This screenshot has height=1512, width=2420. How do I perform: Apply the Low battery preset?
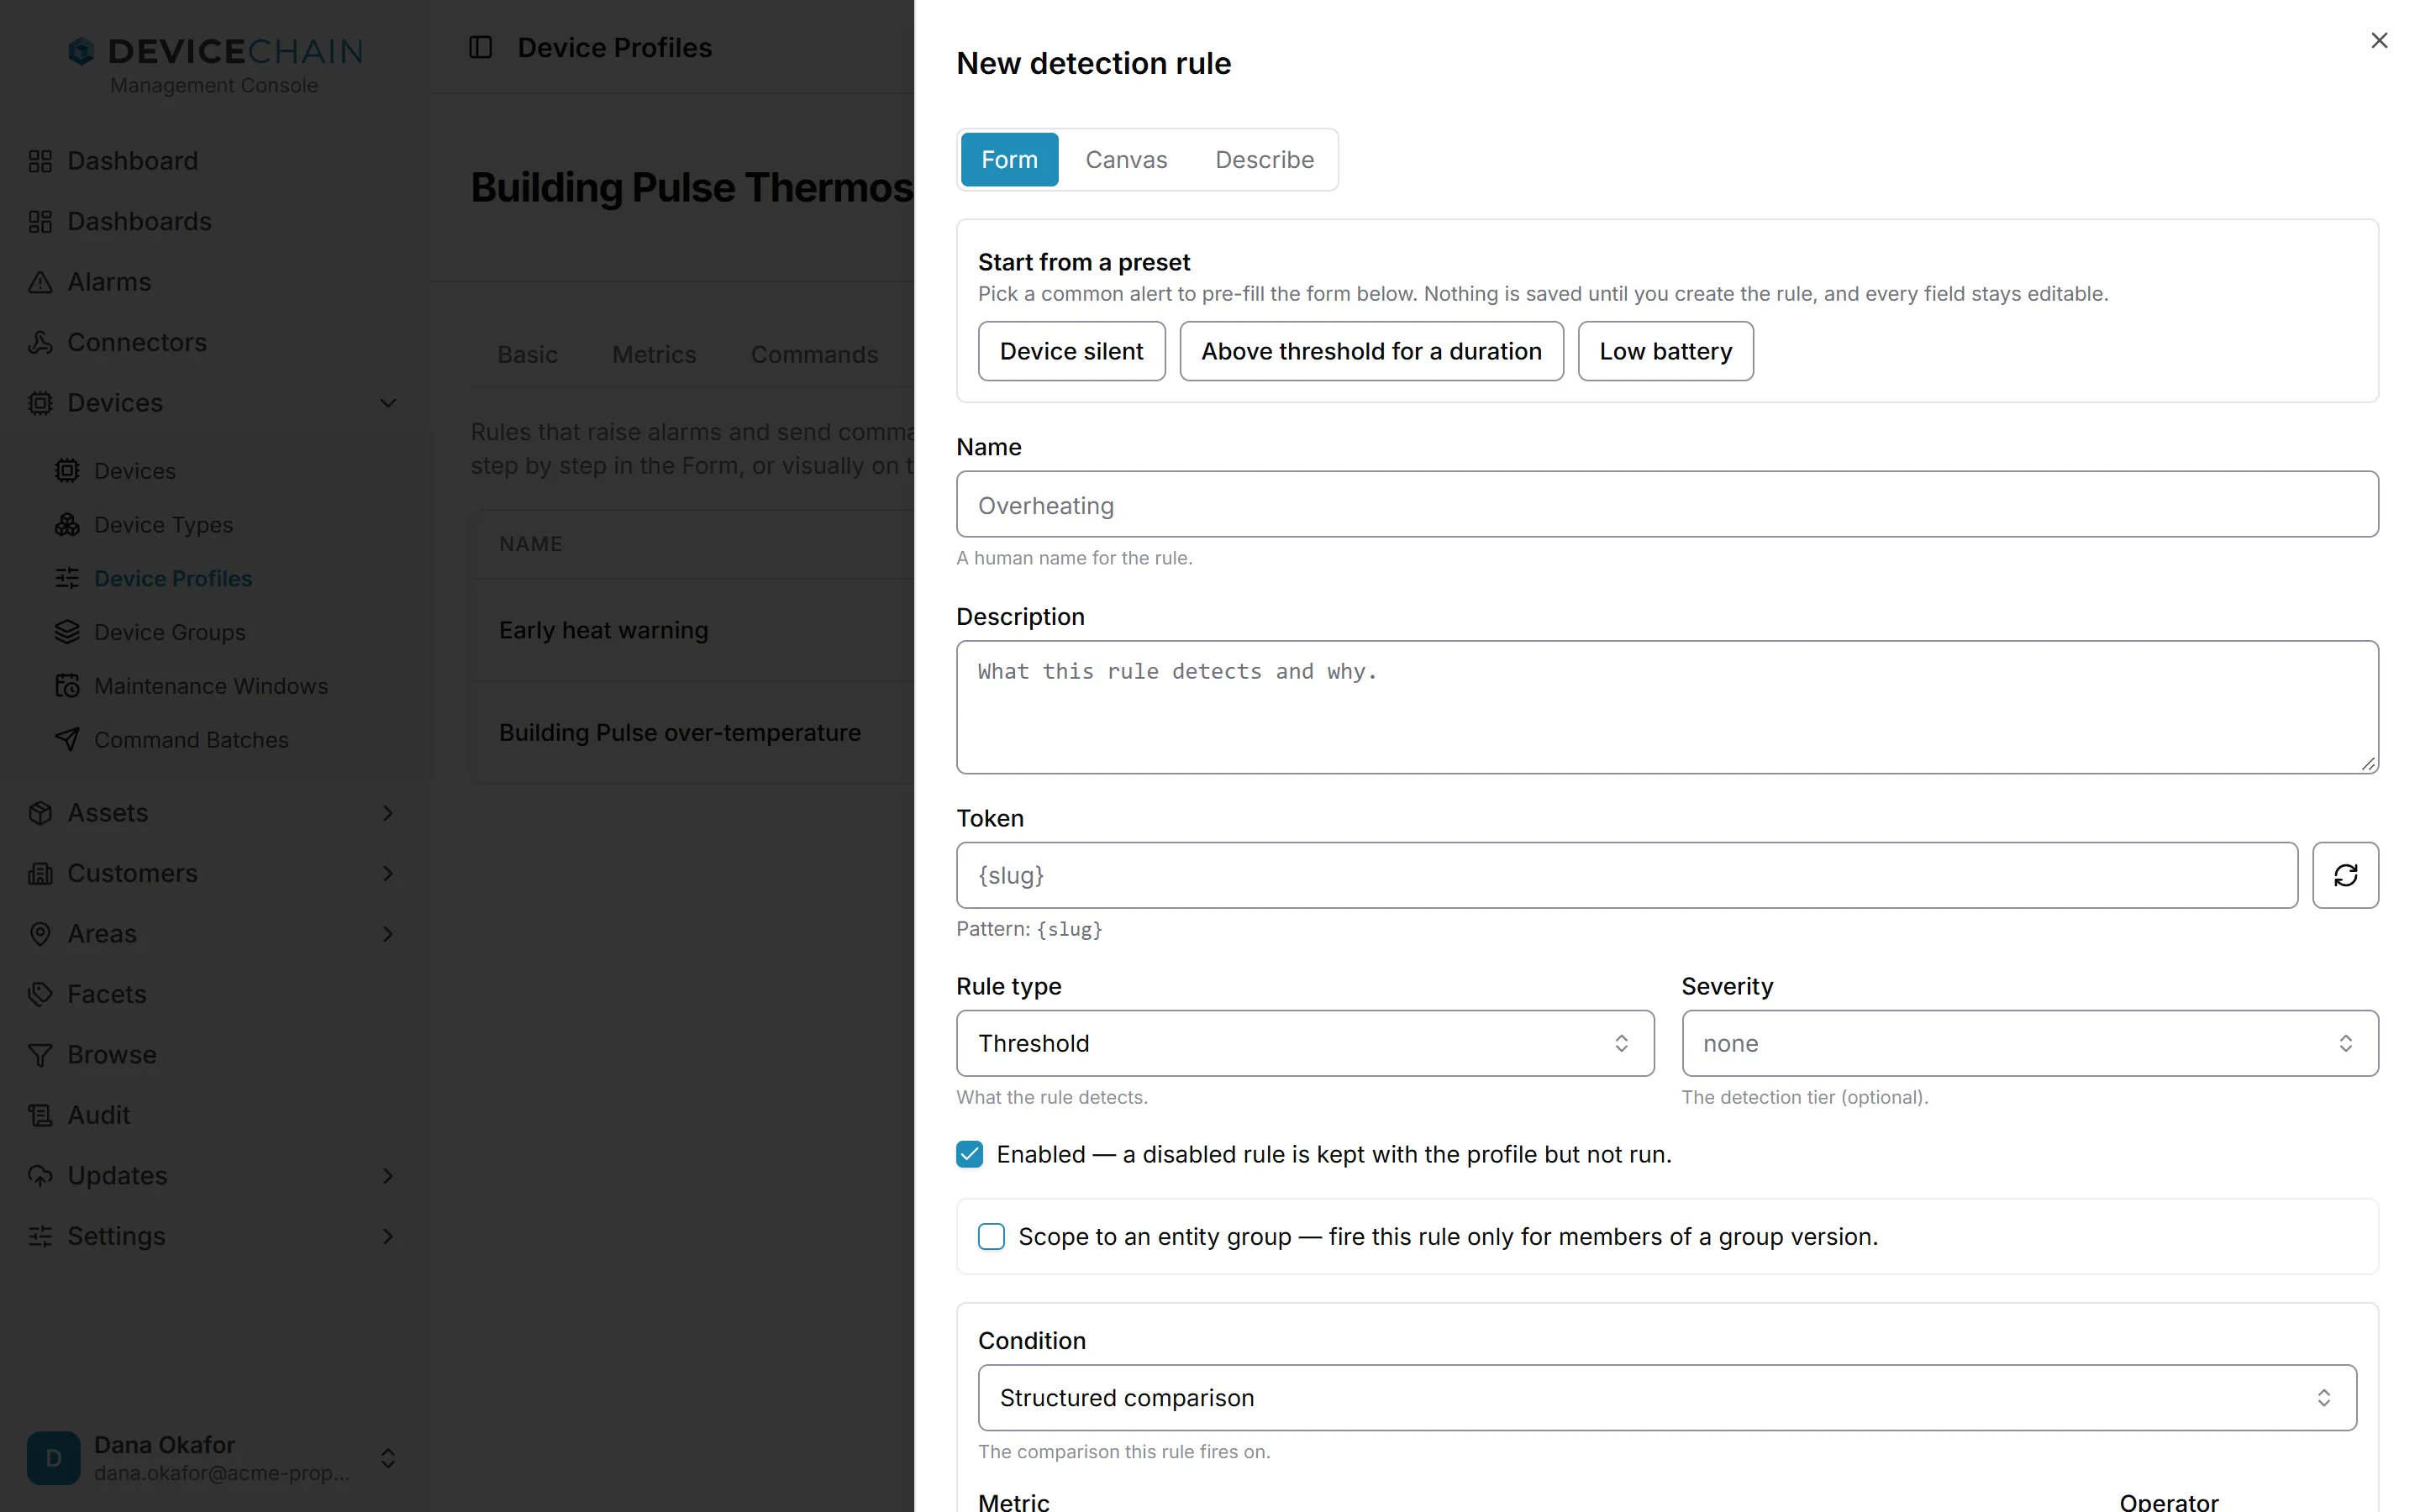(x=1665, y=351)
